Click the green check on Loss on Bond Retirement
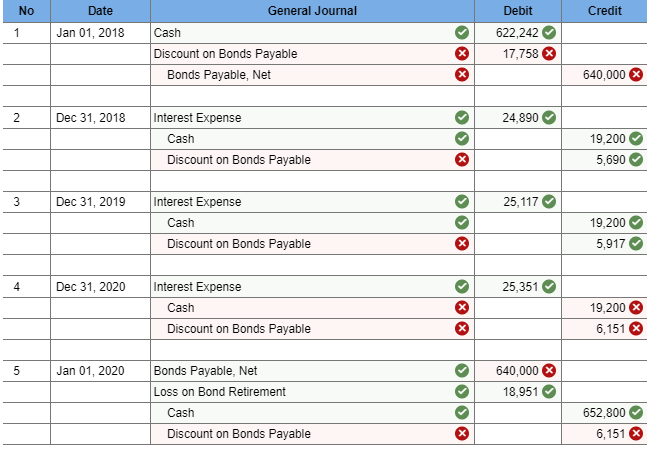 click(x=462, y=392)
